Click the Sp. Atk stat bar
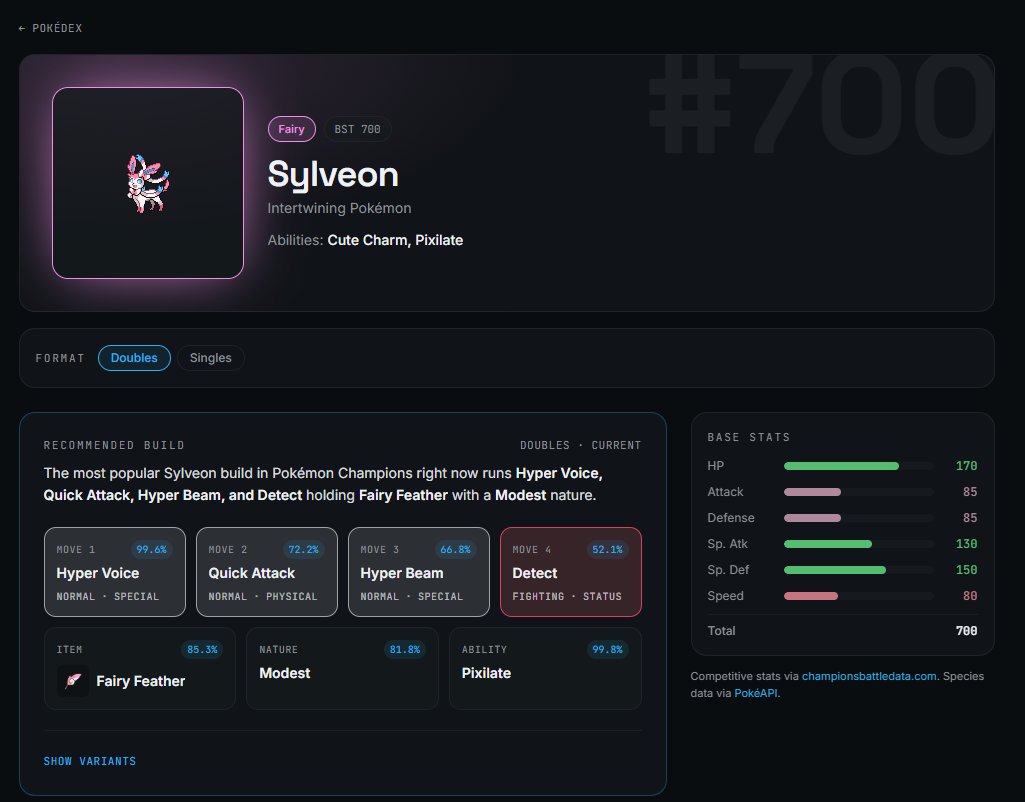The height and width of the screenshot is (802, 1025). click(858, 544)
